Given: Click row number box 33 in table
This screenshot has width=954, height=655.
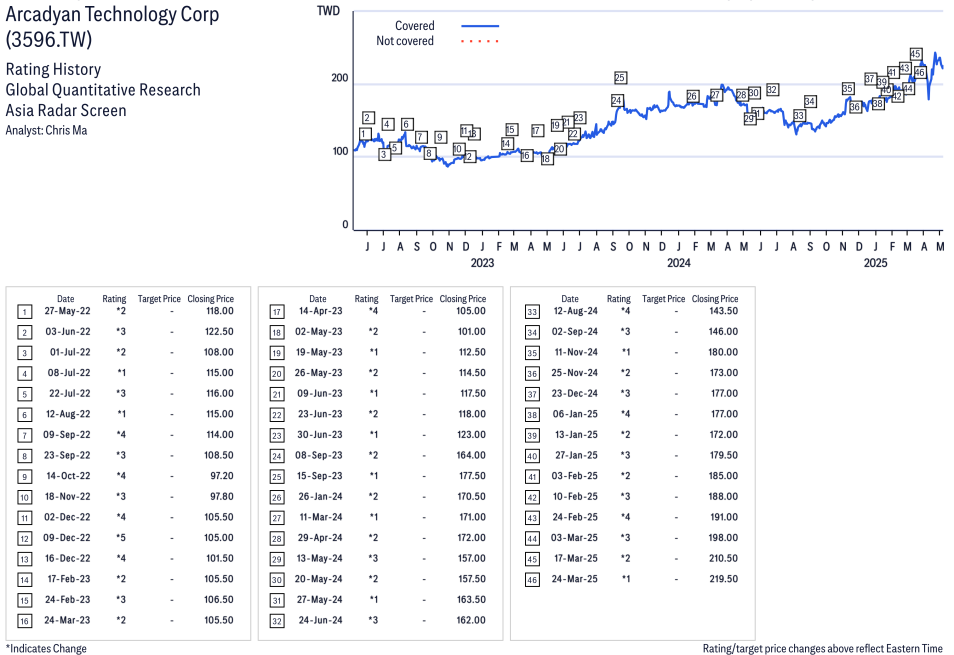Looking at the screenshot, I should [532, 312].
